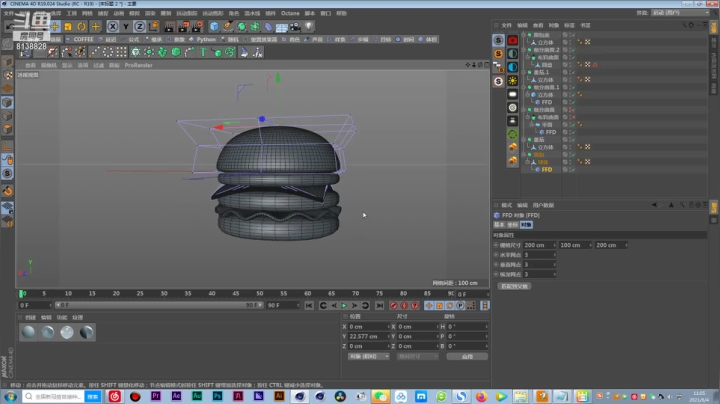Select the Scale tool in top toolbar
This screenshot has width=720, height=404.
68,27
